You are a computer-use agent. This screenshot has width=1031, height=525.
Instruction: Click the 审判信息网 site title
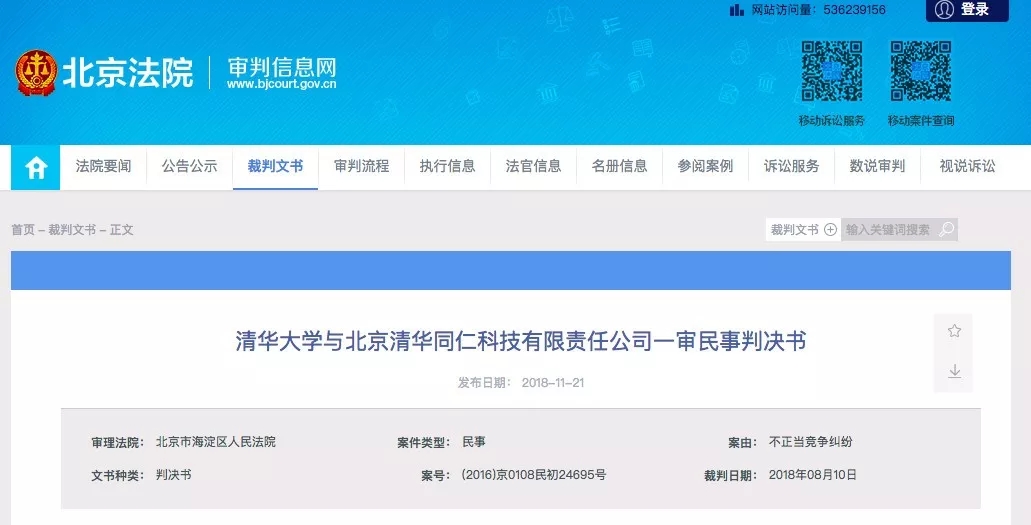click(x=281, y=67)
